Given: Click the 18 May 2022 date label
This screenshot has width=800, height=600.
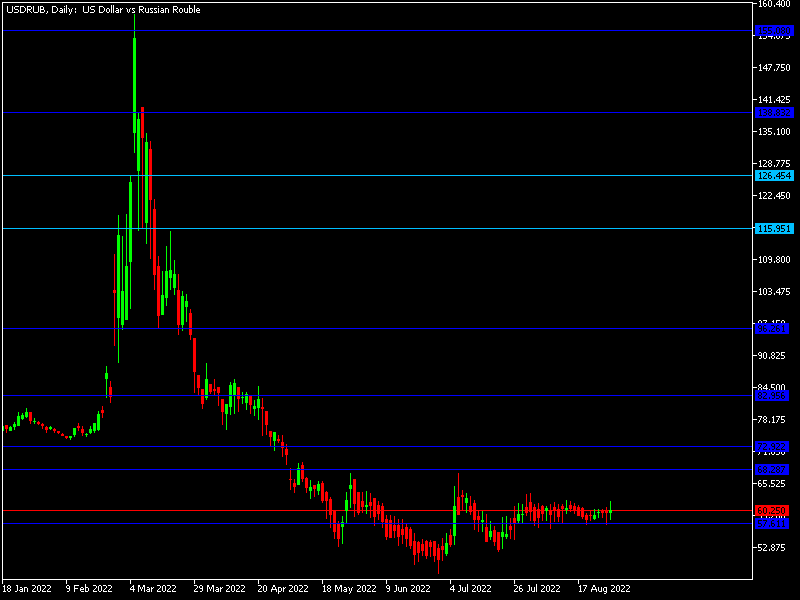Looking at the screenshot, I should point(349,588).
